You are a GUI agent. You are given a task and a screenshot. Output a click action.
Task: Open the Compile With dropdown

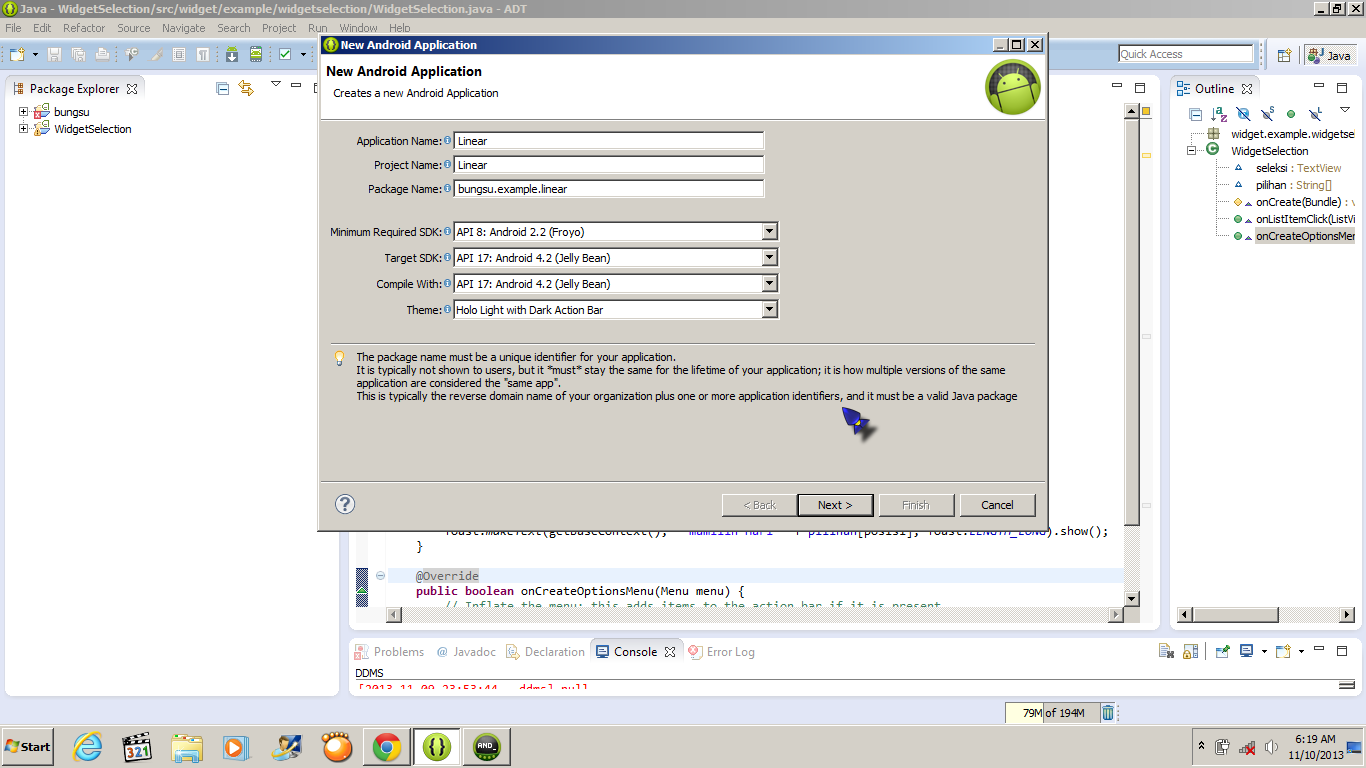click(x=769, y=284)
